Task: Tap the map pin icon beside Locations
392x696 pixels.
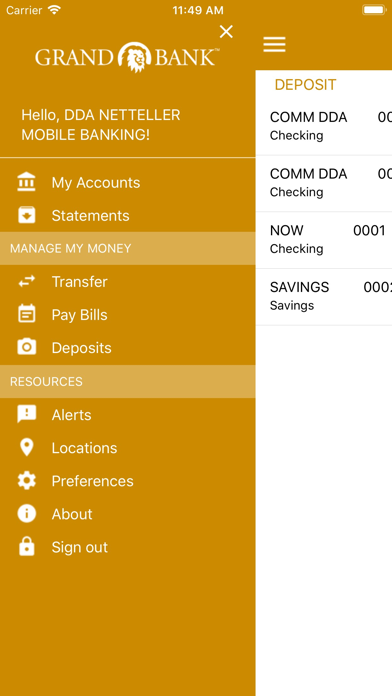Action: [26, 447]
